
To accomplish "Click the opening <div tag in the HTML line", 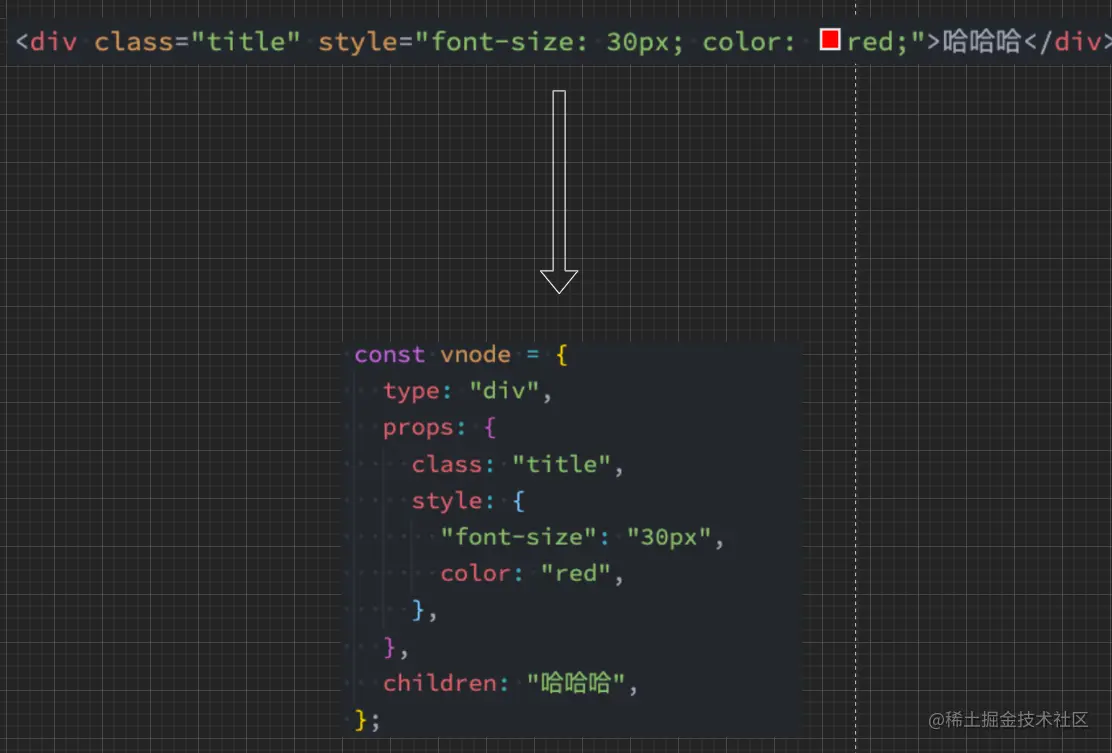I will [x=46, y=42].
